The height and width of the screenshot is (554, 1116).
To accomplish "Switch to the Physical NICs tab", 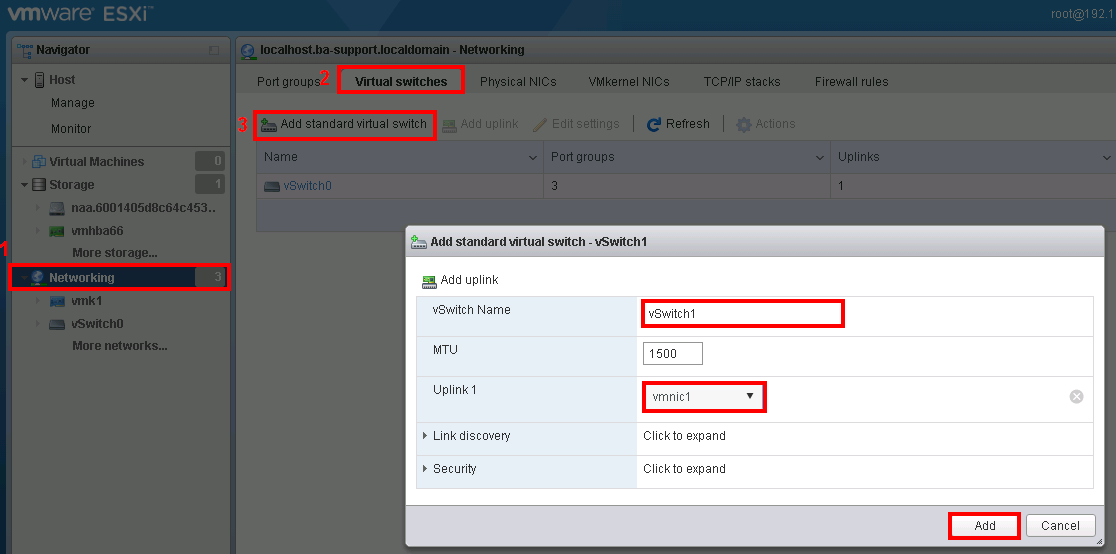I will coord(517,82).
